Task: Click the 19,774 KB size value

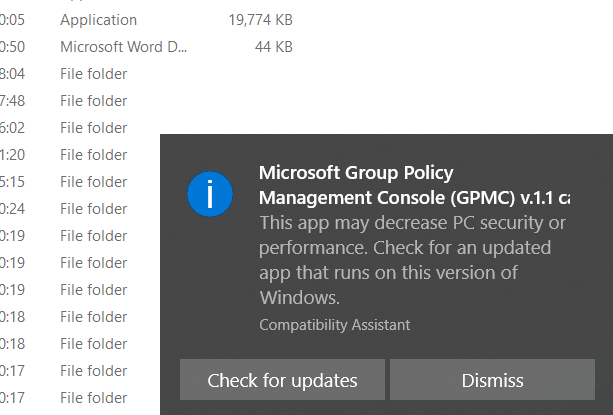Action: point(261,20)
